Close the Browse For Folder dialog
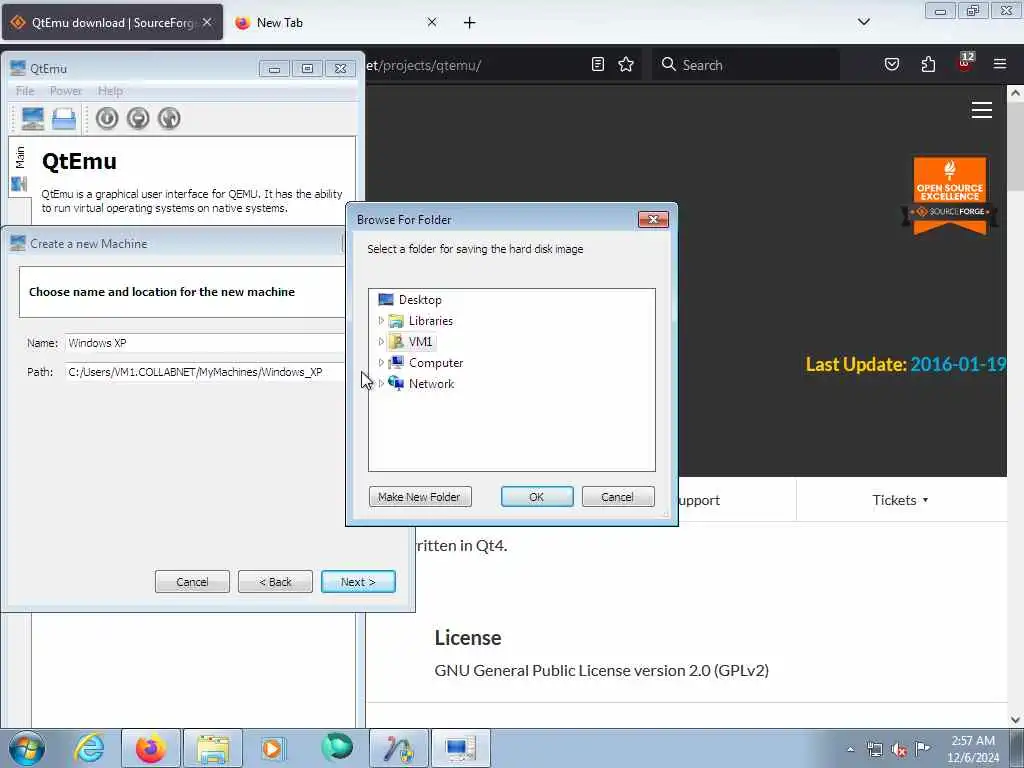This screenshot has height=768, width=1024. click(x=653, y=219)
